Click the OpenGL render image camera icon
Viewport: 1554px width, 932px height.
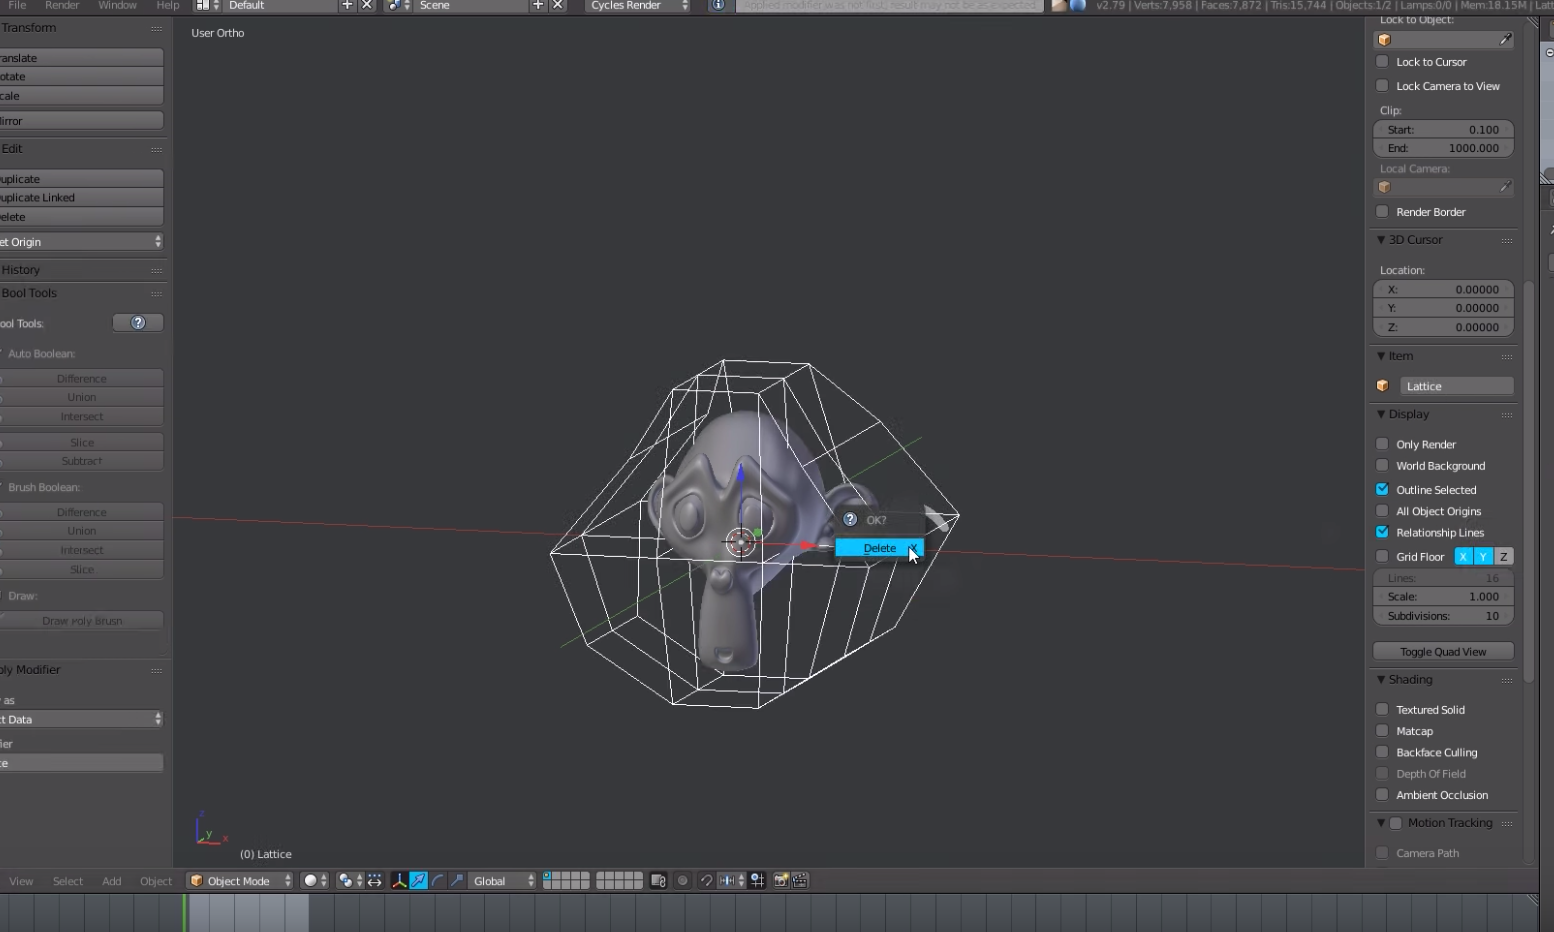click(781, 881)
